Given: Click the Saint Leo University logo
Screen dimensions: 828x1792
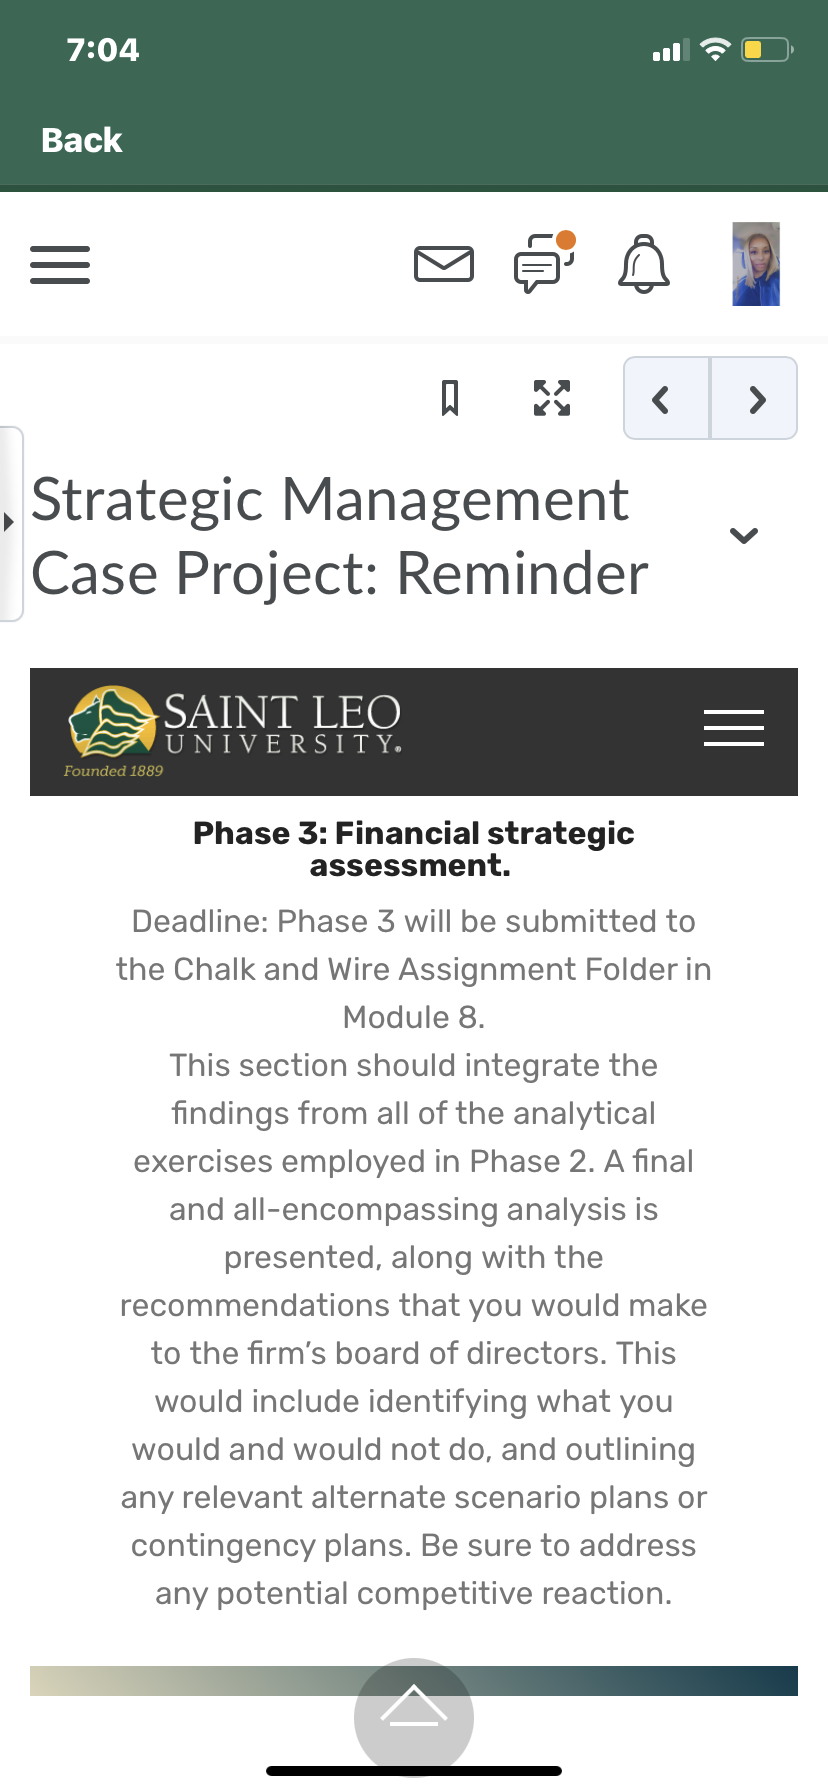Looking at the screenshot, I should click(233, 732).
